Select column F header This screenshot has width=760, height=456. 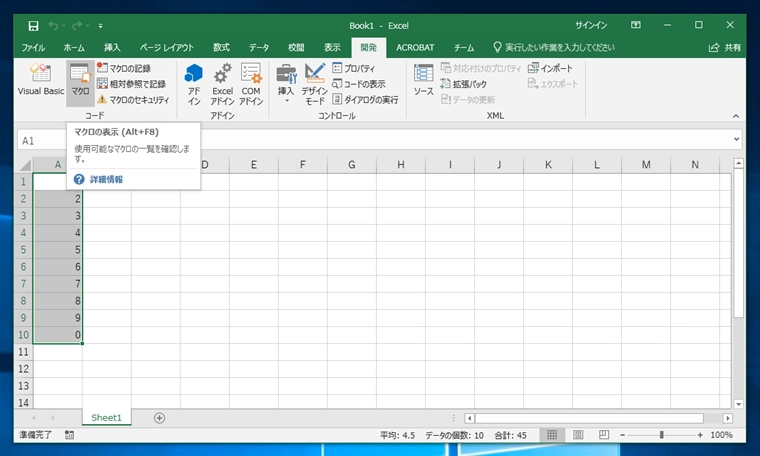(302, 165)
